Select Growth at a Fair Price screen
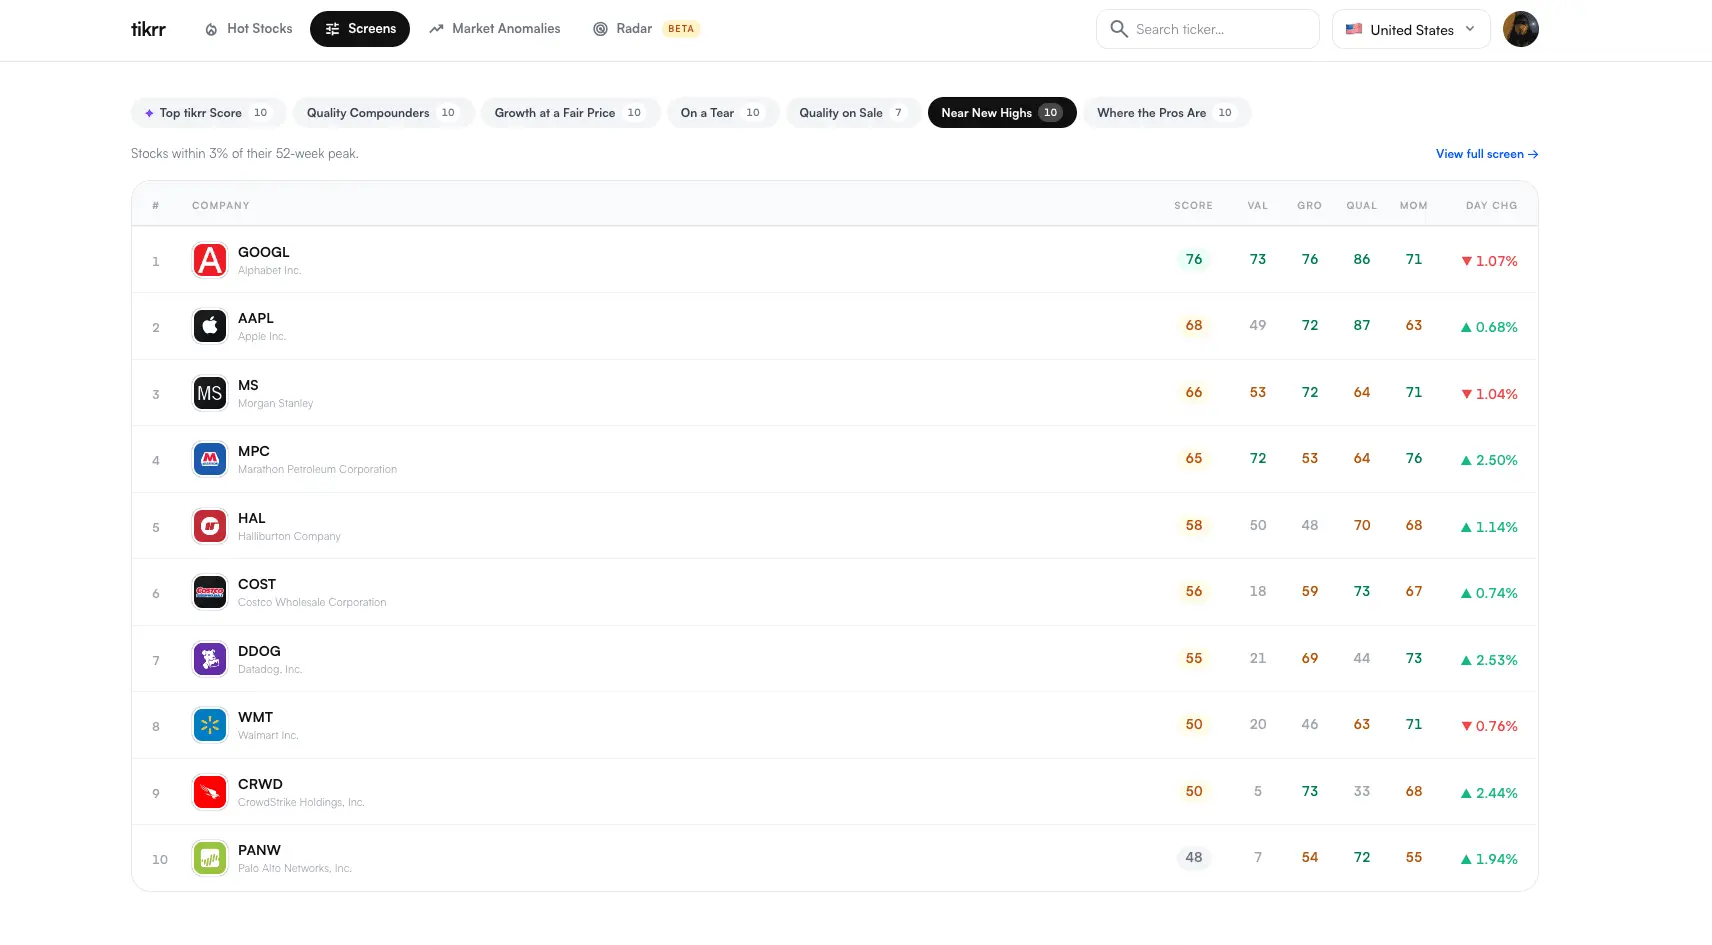Screen dimensions: 1712x945 pyautogui.click(x=570, y=113)
